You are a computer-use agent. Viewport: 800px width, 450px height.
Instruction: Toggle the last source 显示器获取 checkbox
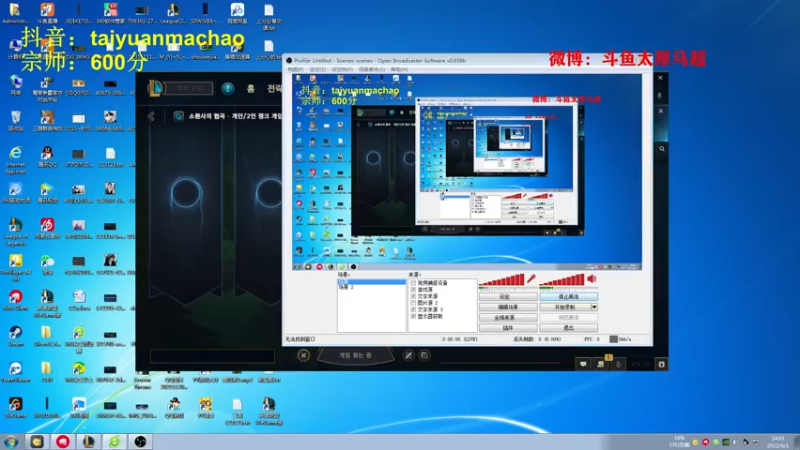click(x=413, y=316)
